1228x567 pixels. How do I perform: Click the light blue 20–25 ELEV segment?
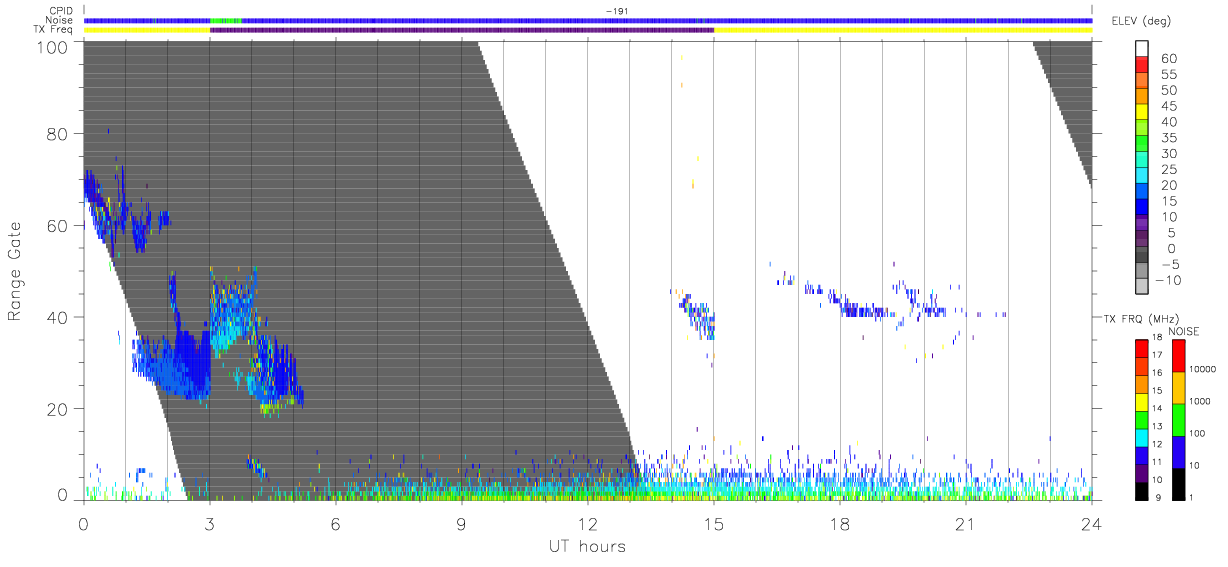pos(1142,176)
